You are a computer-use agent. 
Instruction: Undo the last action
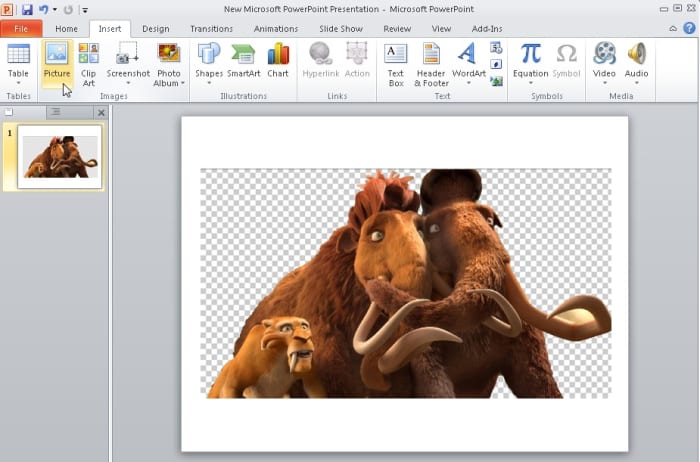tap(44, 9)
